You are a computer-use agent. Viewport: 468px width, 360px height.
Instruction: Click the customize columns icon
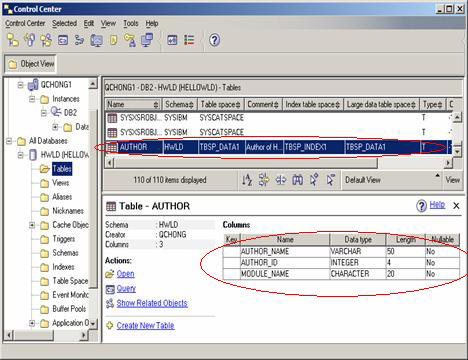[281, 180]
